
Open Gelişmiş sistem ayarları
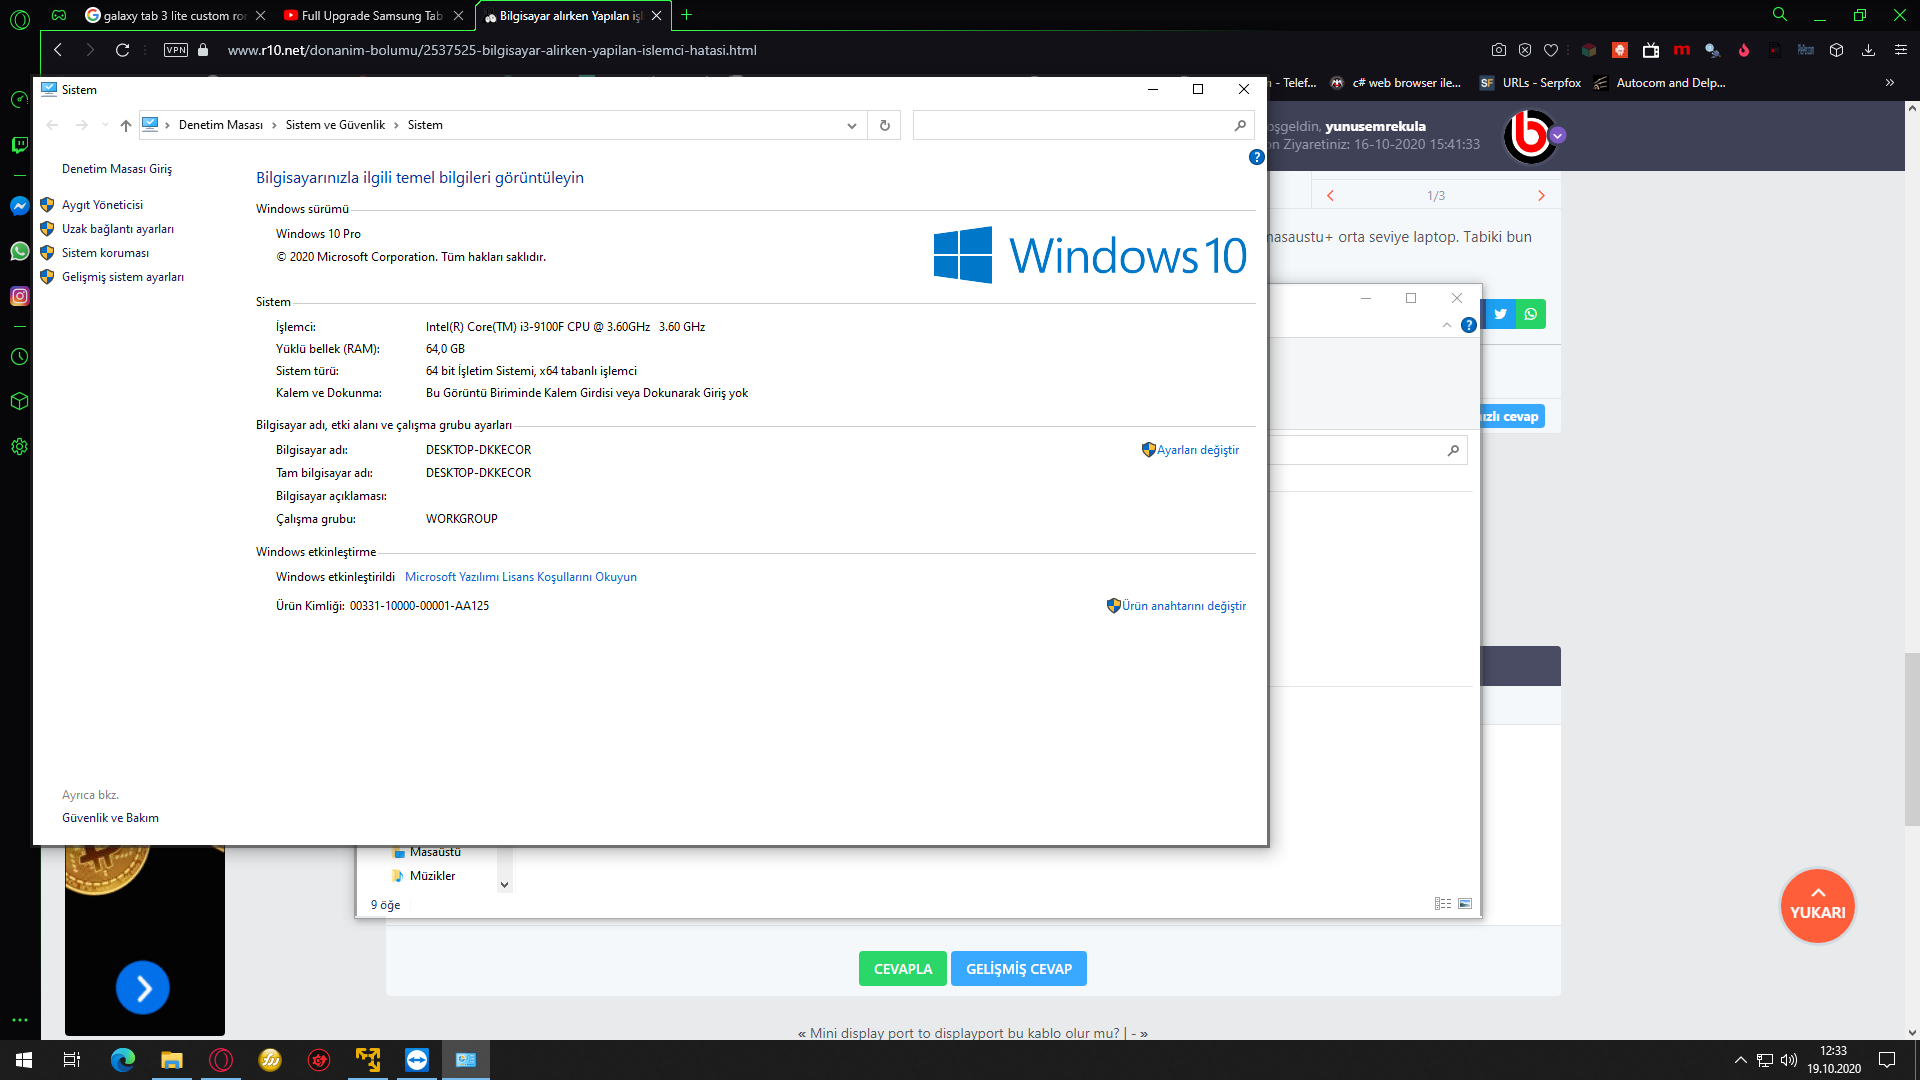pyautogui.click(x=123, y=277)
